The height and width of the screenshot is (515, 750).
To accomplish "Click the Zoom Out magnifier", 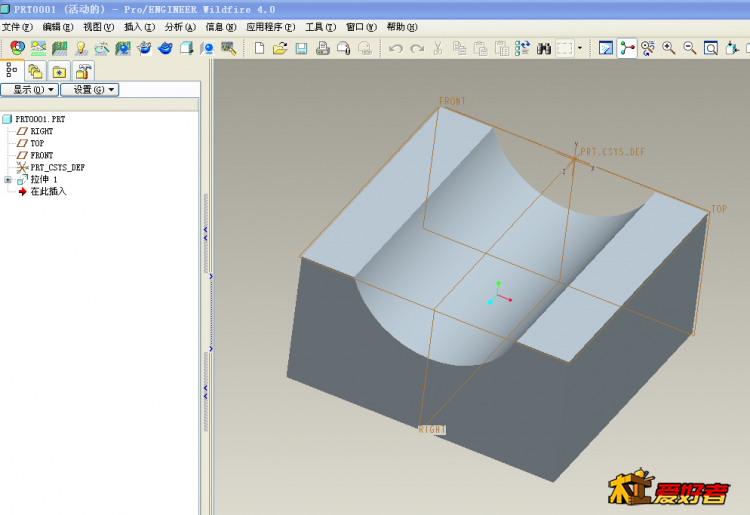I will [690, 48].
